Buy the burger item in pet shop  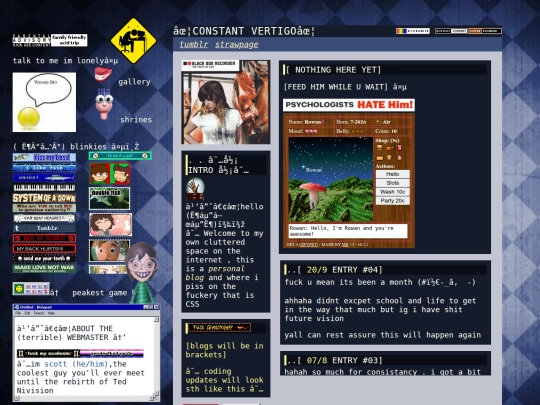pyautogui.click(x=380, y=148)
